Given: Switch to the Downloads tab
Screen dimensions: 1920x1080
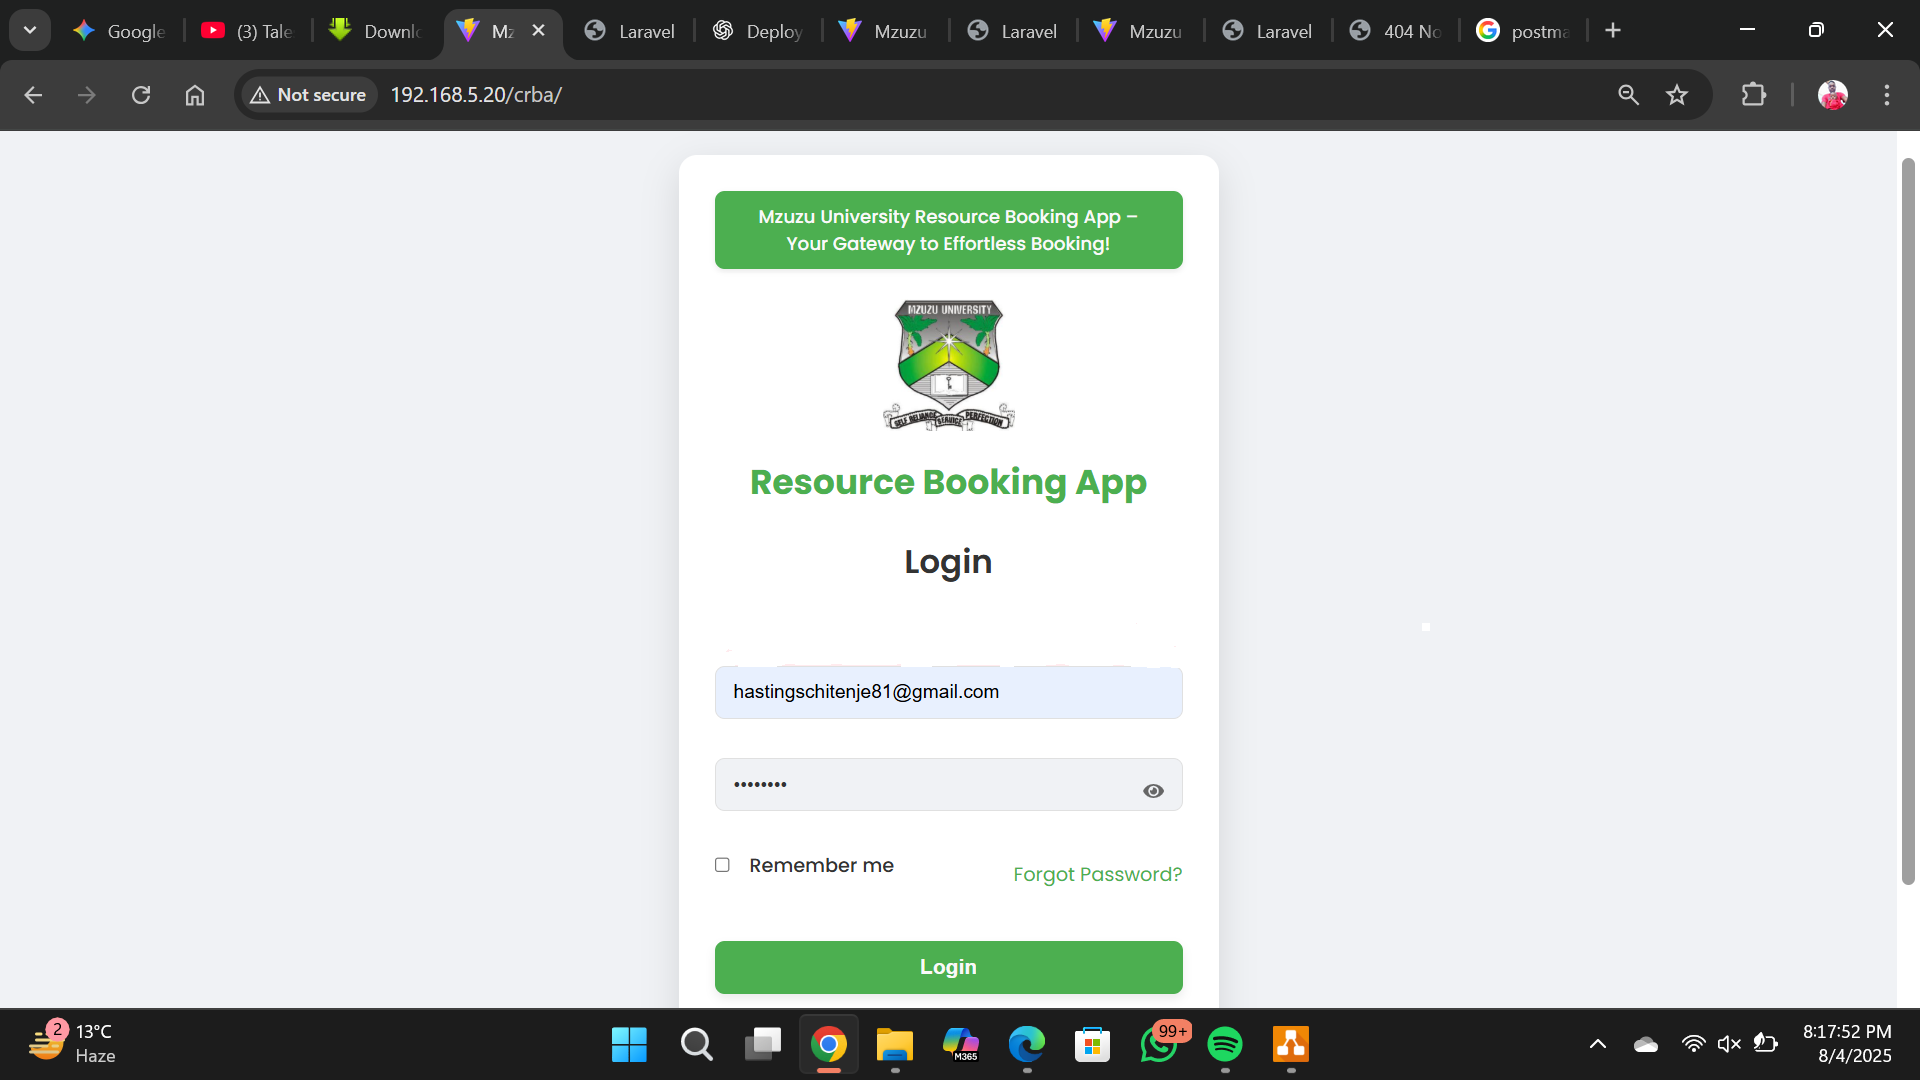Looking at the screenshot, I should 376,31.
